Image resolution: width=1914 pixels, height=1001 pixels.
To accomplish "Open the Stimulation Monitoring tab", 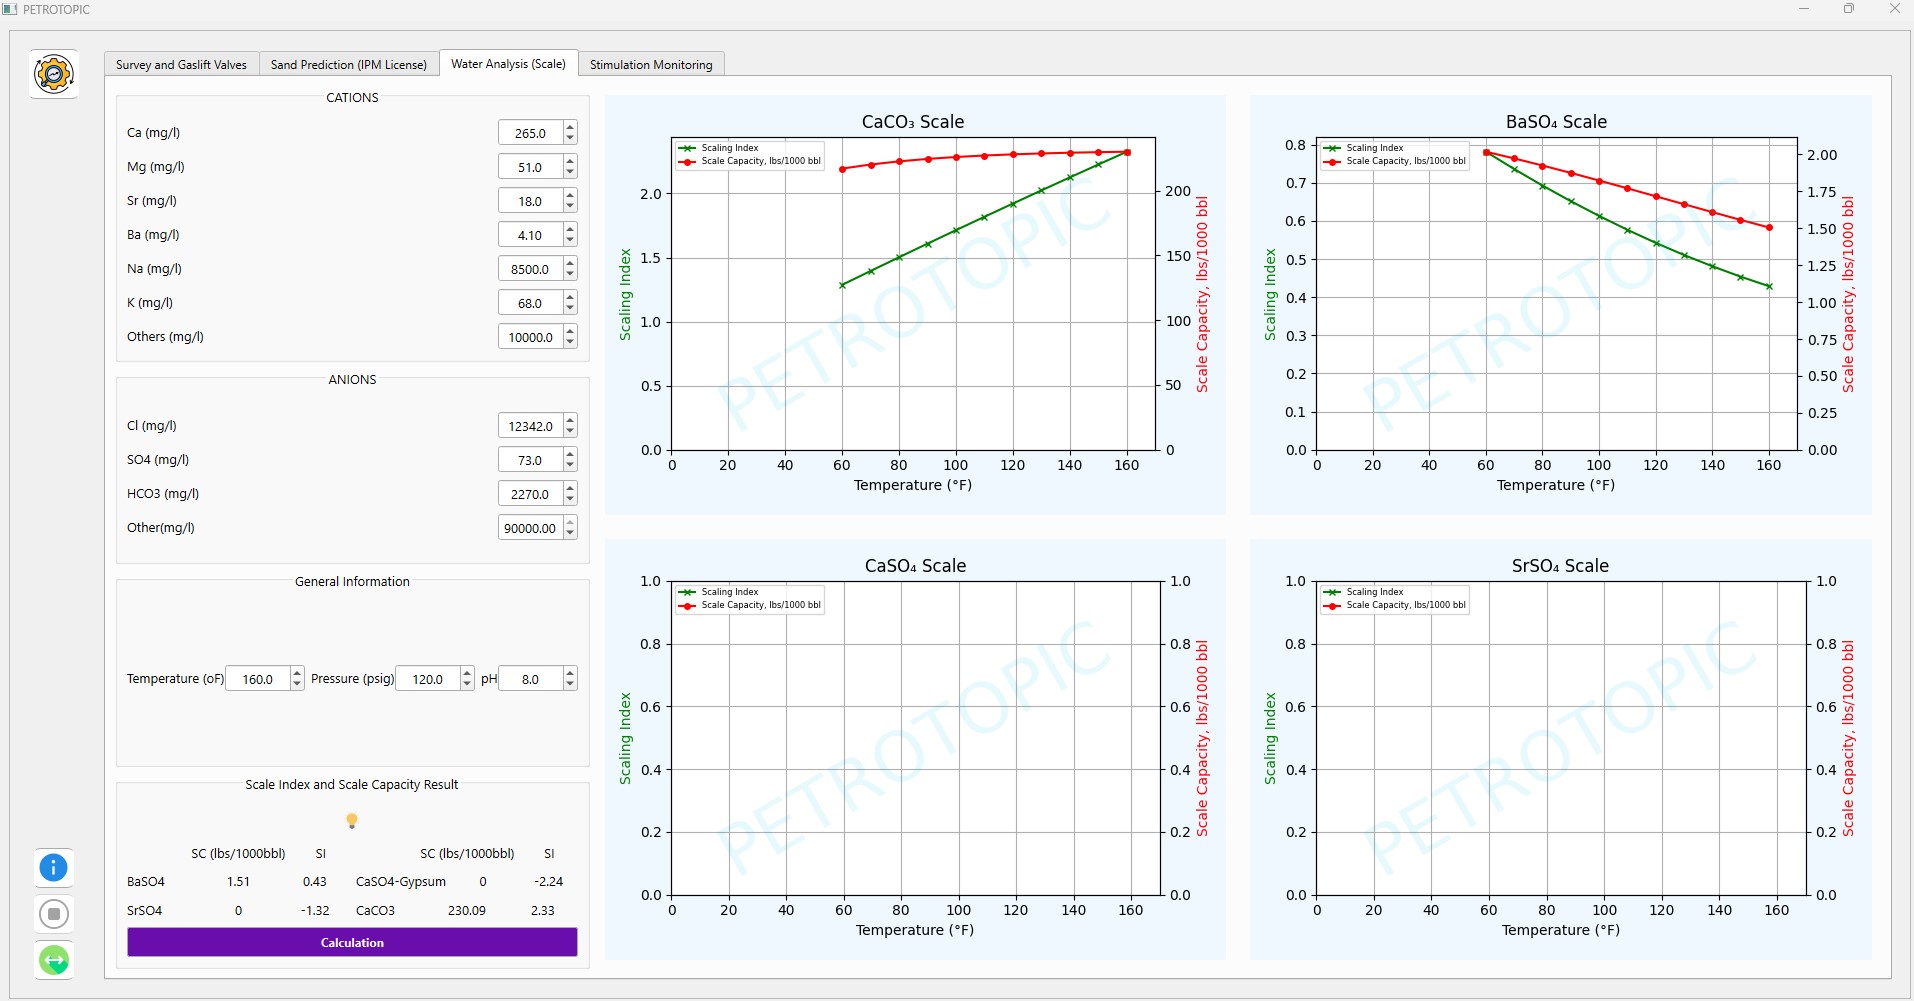I will pyautogui.click(x=651, y=65).
